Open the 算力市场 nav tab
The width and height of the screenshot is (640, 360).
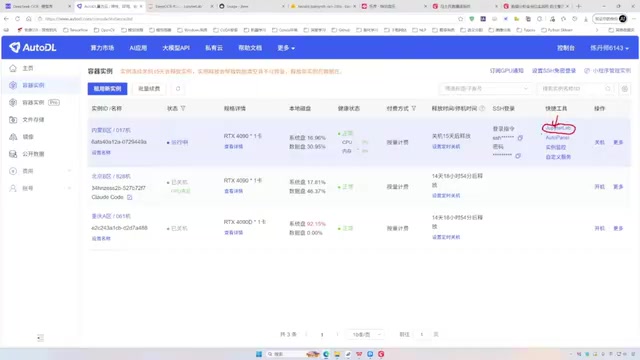click(x=102, y=48)
